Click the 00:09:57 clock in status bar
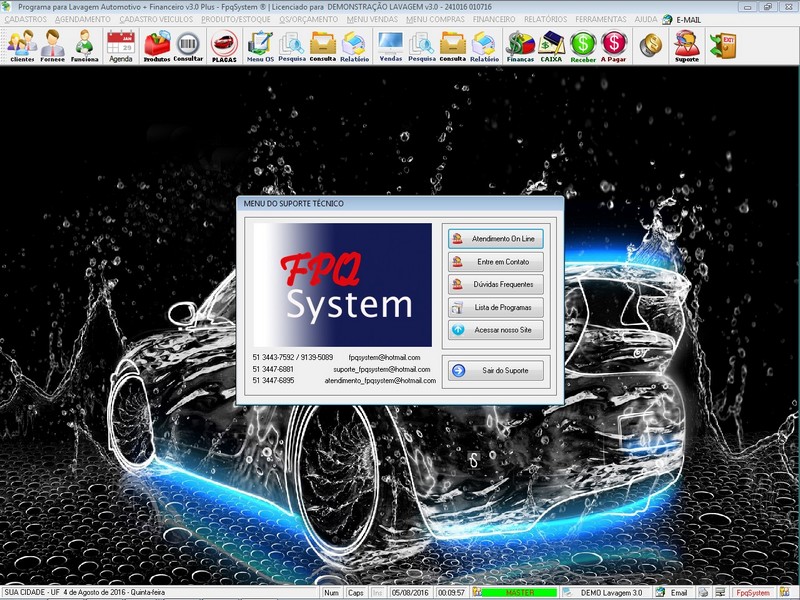This screenshot has height=600, width=800. [x=452, y=593]
